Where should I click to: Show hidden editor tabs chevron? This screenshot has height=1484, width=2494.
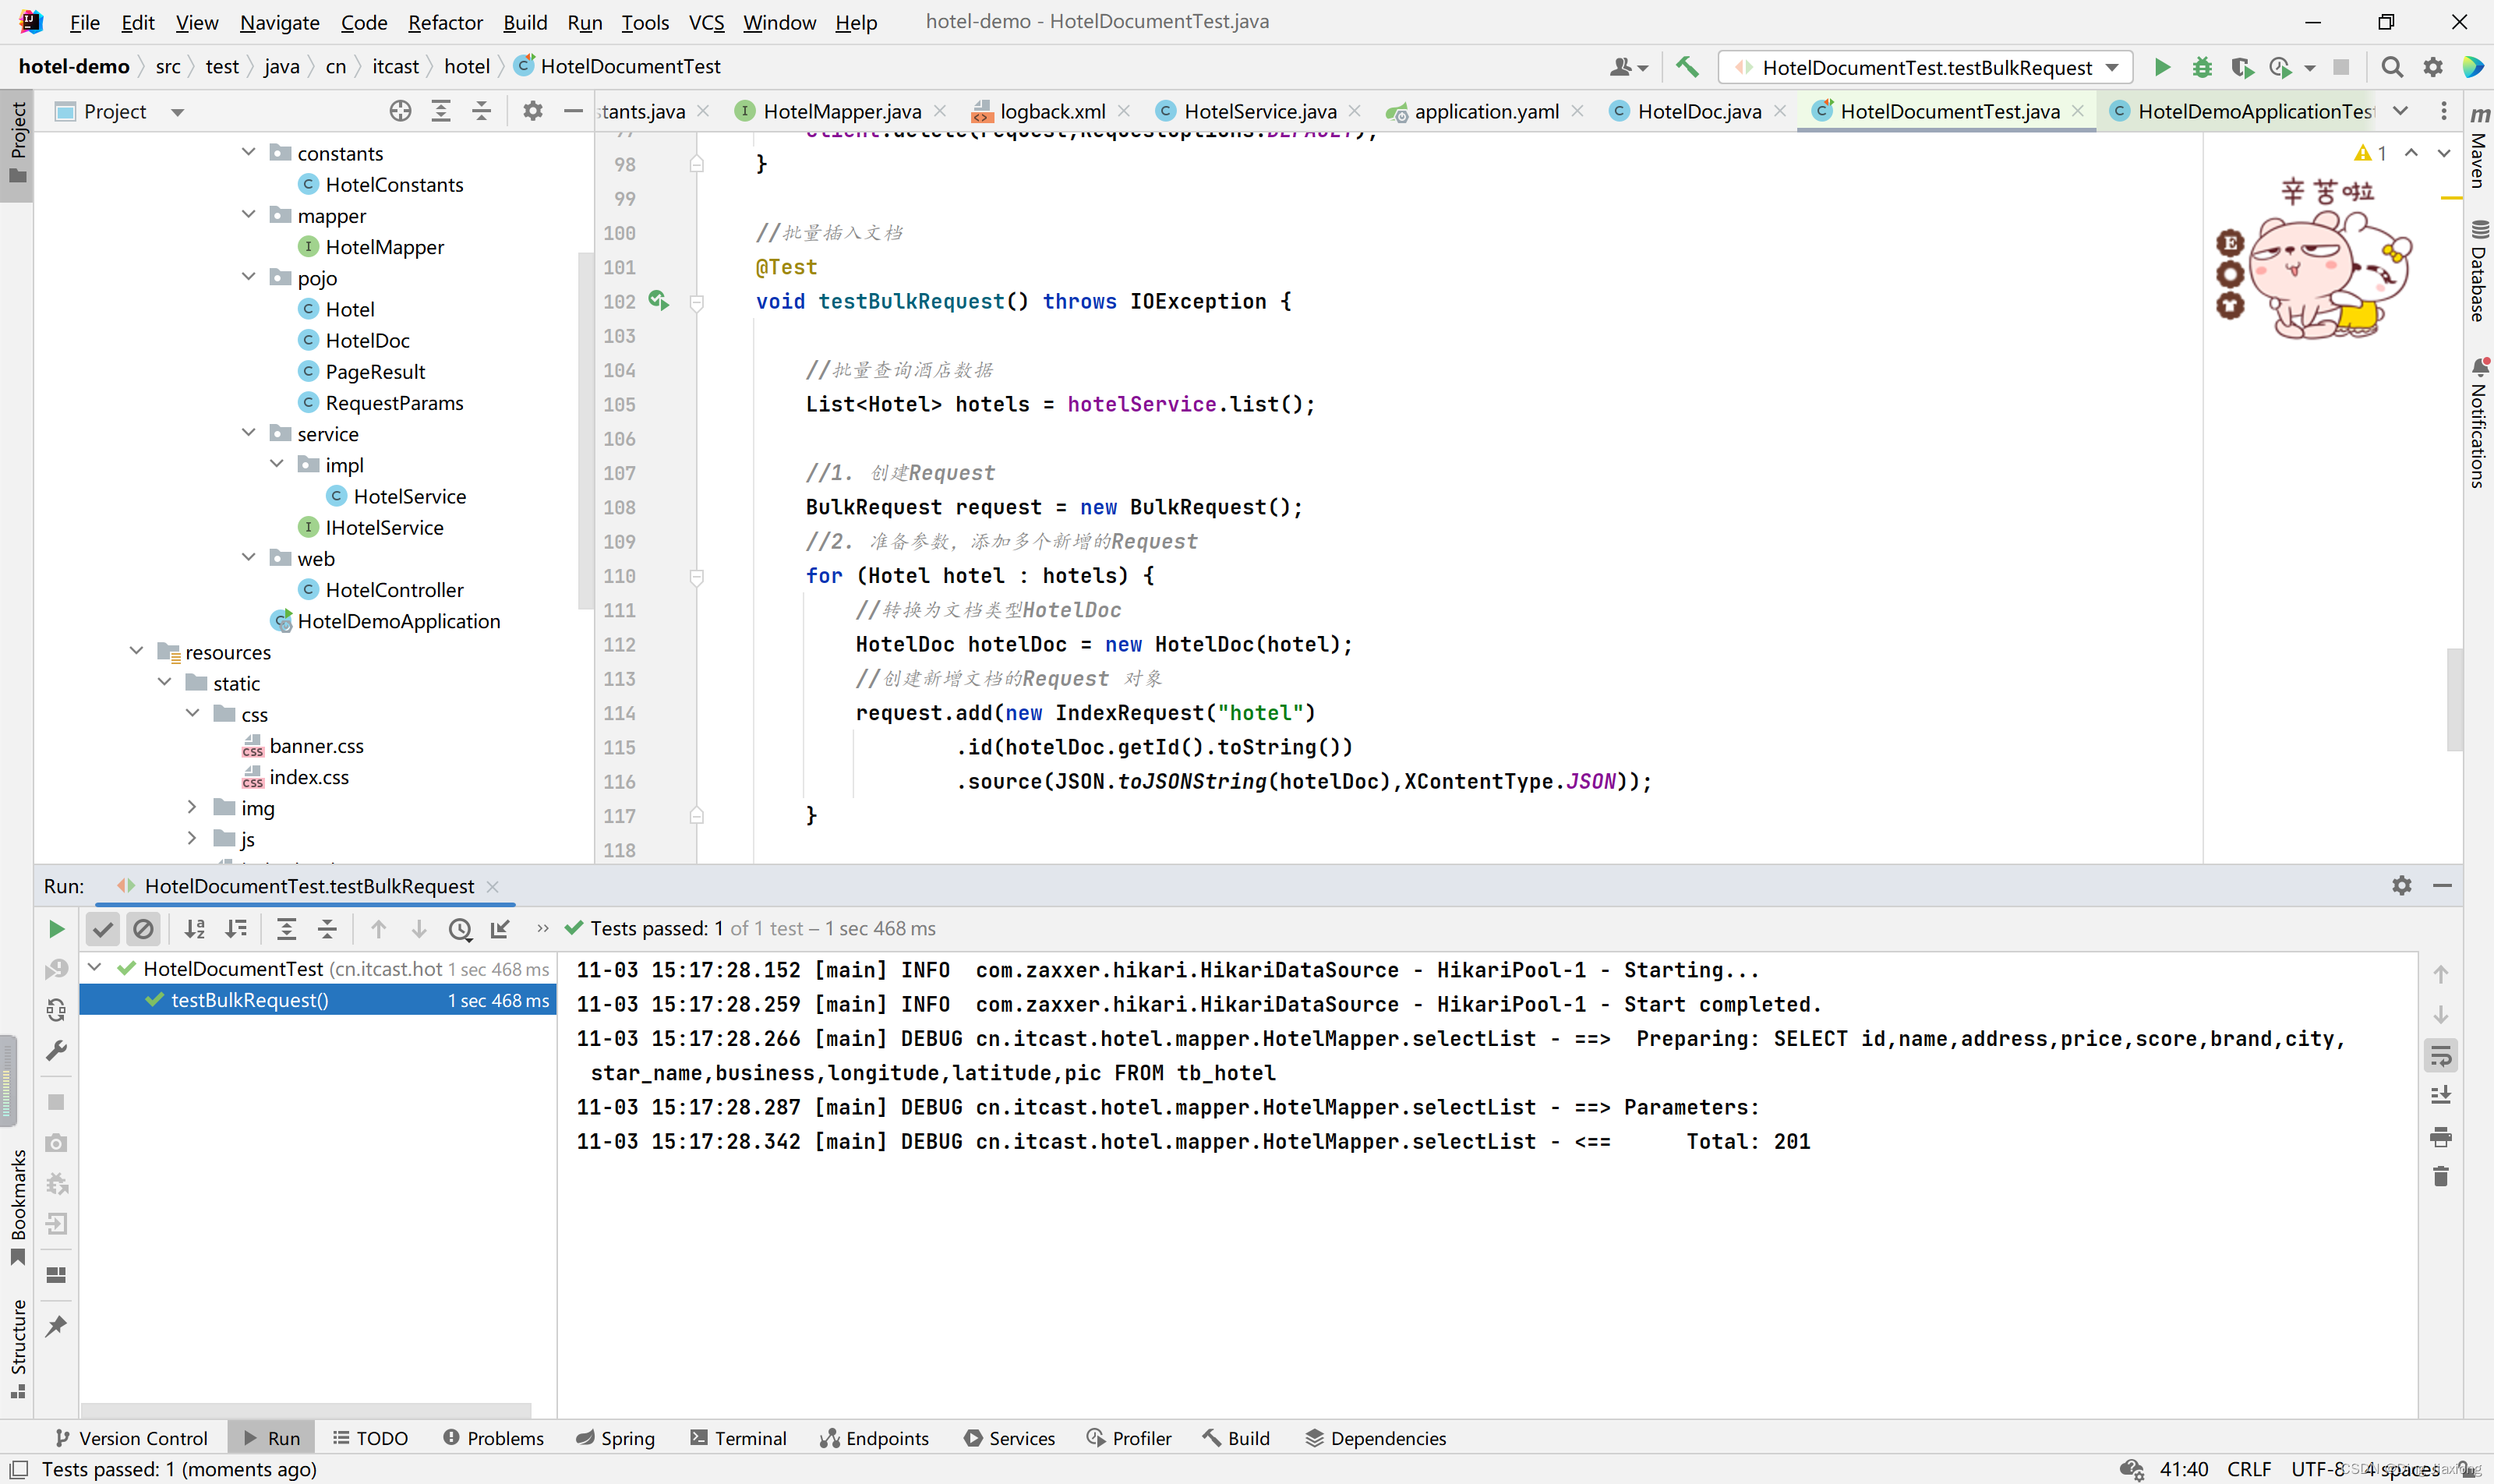[x=2401, y=111]
